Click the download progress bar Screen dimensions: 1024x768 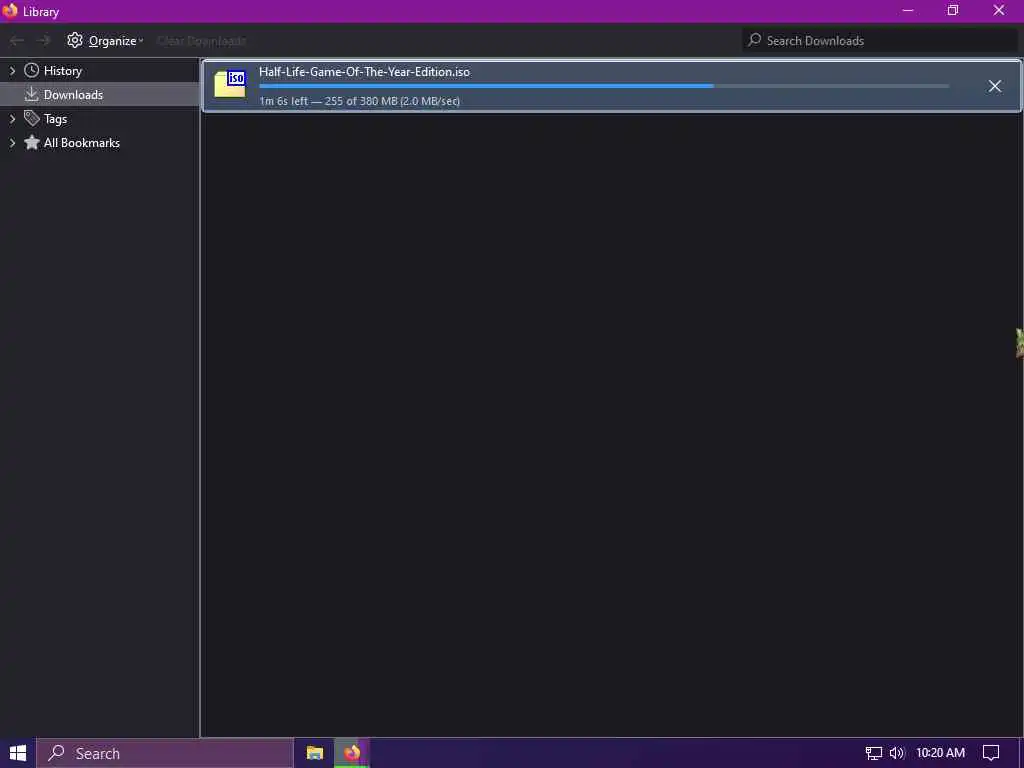(x=604, y=86)
